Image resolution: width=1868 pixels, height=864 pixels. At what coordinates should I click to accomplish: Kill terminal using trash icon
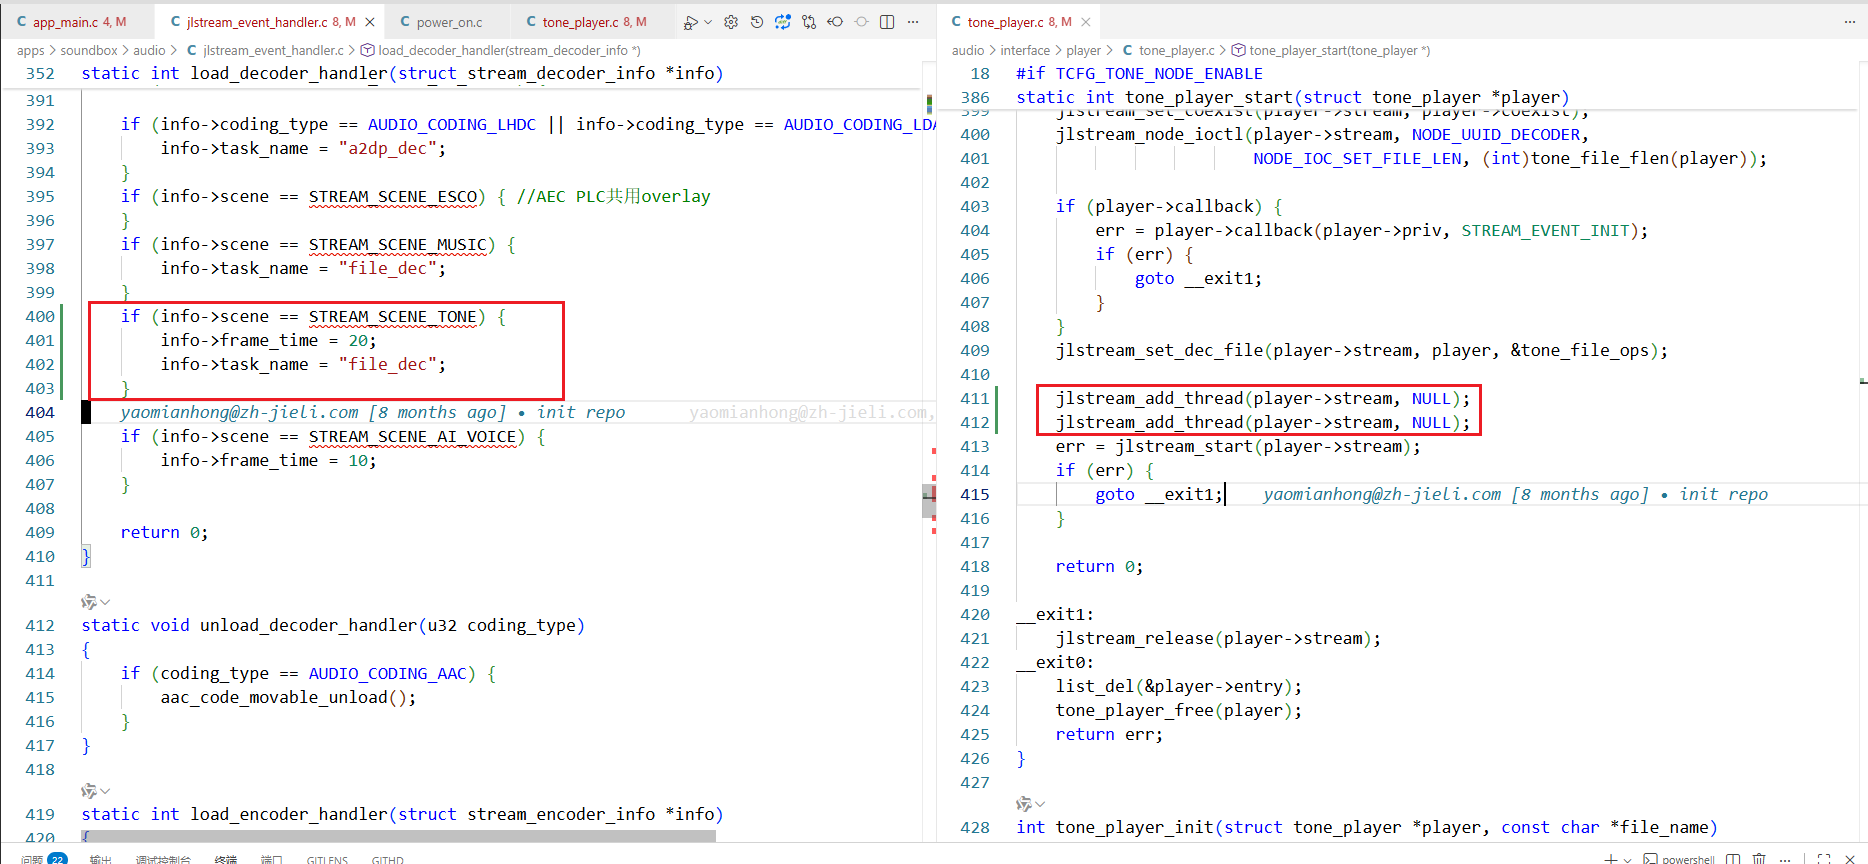[x=1759, y=858]
